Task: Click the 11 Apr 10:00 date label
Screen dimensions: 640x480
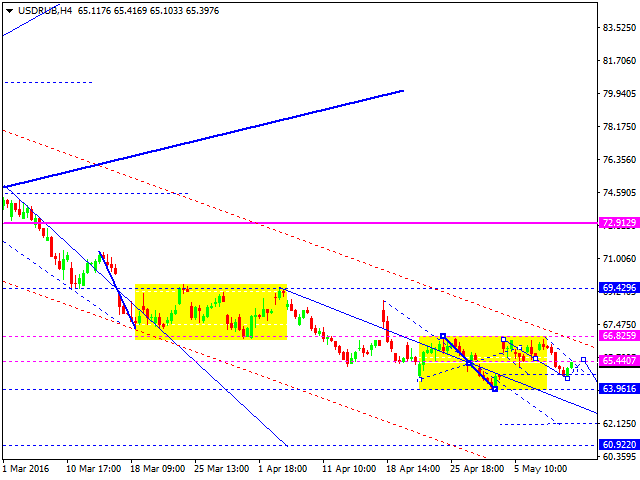Action: point(349,469)
